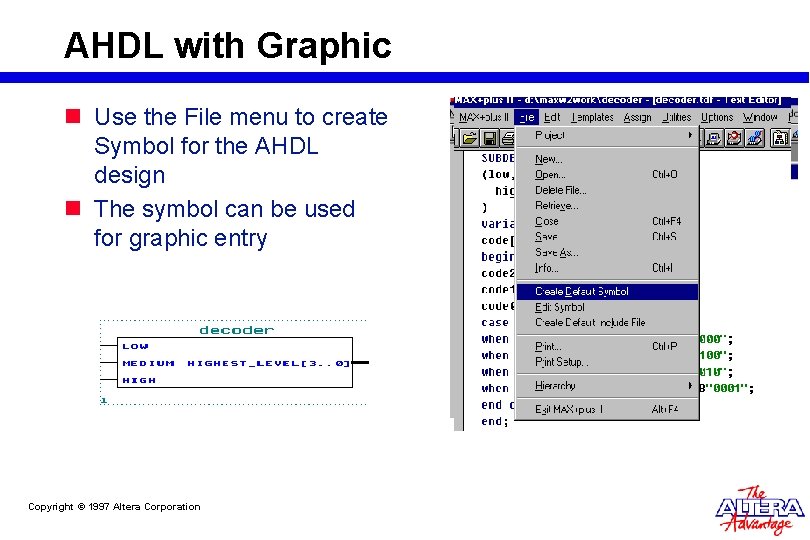Select Save in the File menu
Image resolution: width=810 pixels, height=540 pixels.
point(608,237)
